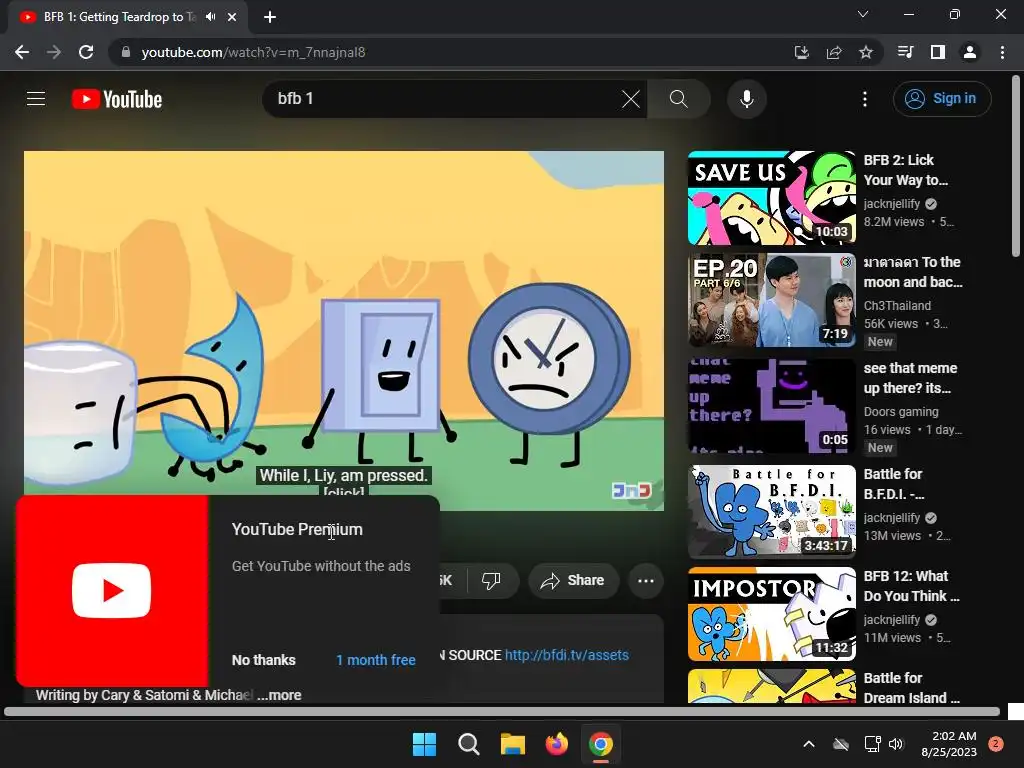Toggle the Chrome side panel
Image resolution: width=1024 pixels, height=768 pixels.
coord(938,52)
